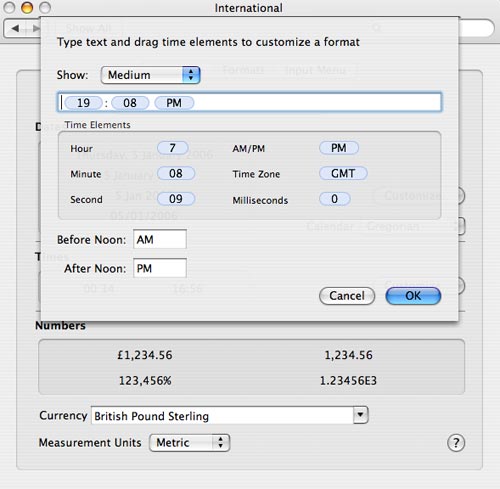Select the 19 hour token in format field
This screenshot has width=500, height=489.
coord(83,103)
